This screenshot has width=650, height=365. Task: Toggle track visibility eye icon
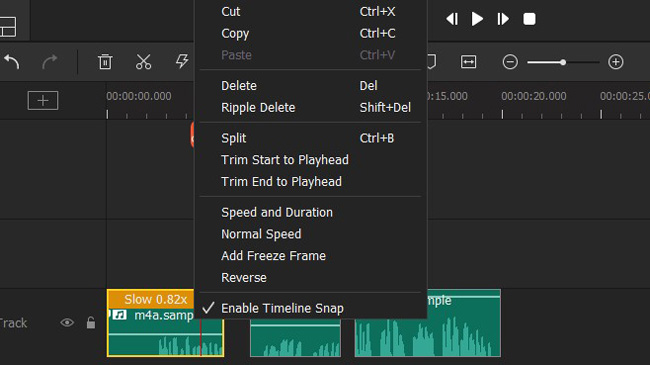point(67,323)
